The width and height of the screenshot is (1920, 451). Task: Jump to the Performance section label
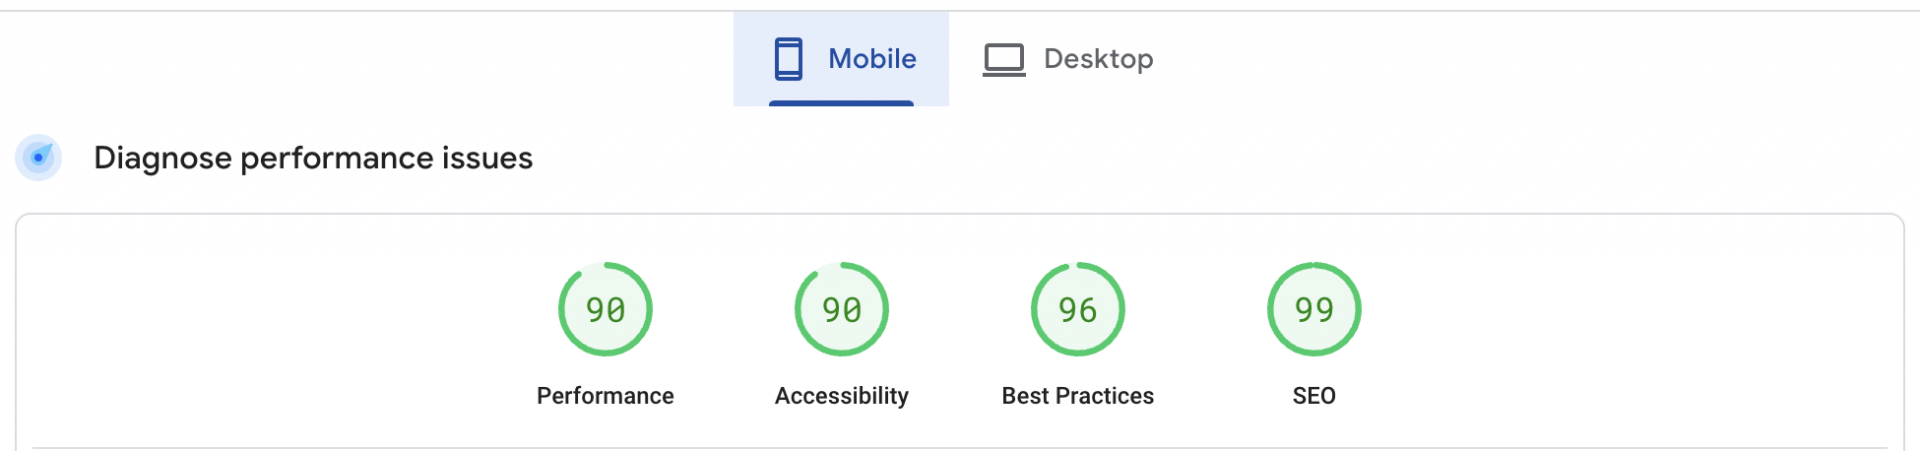click(x=605, y=396)
